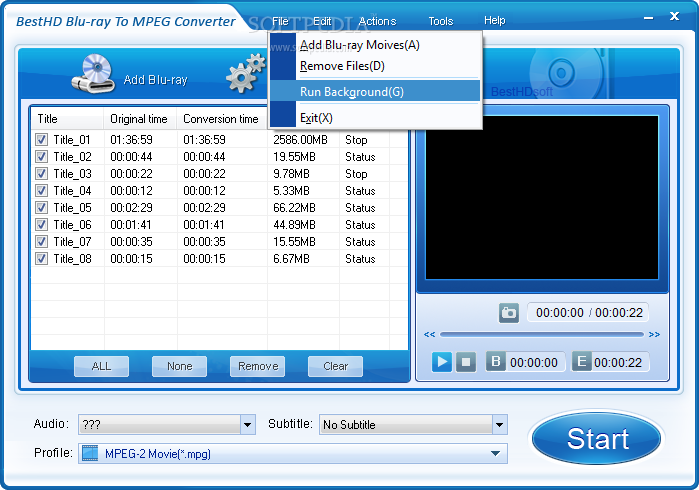Click the Remove button

pos(258,366)
